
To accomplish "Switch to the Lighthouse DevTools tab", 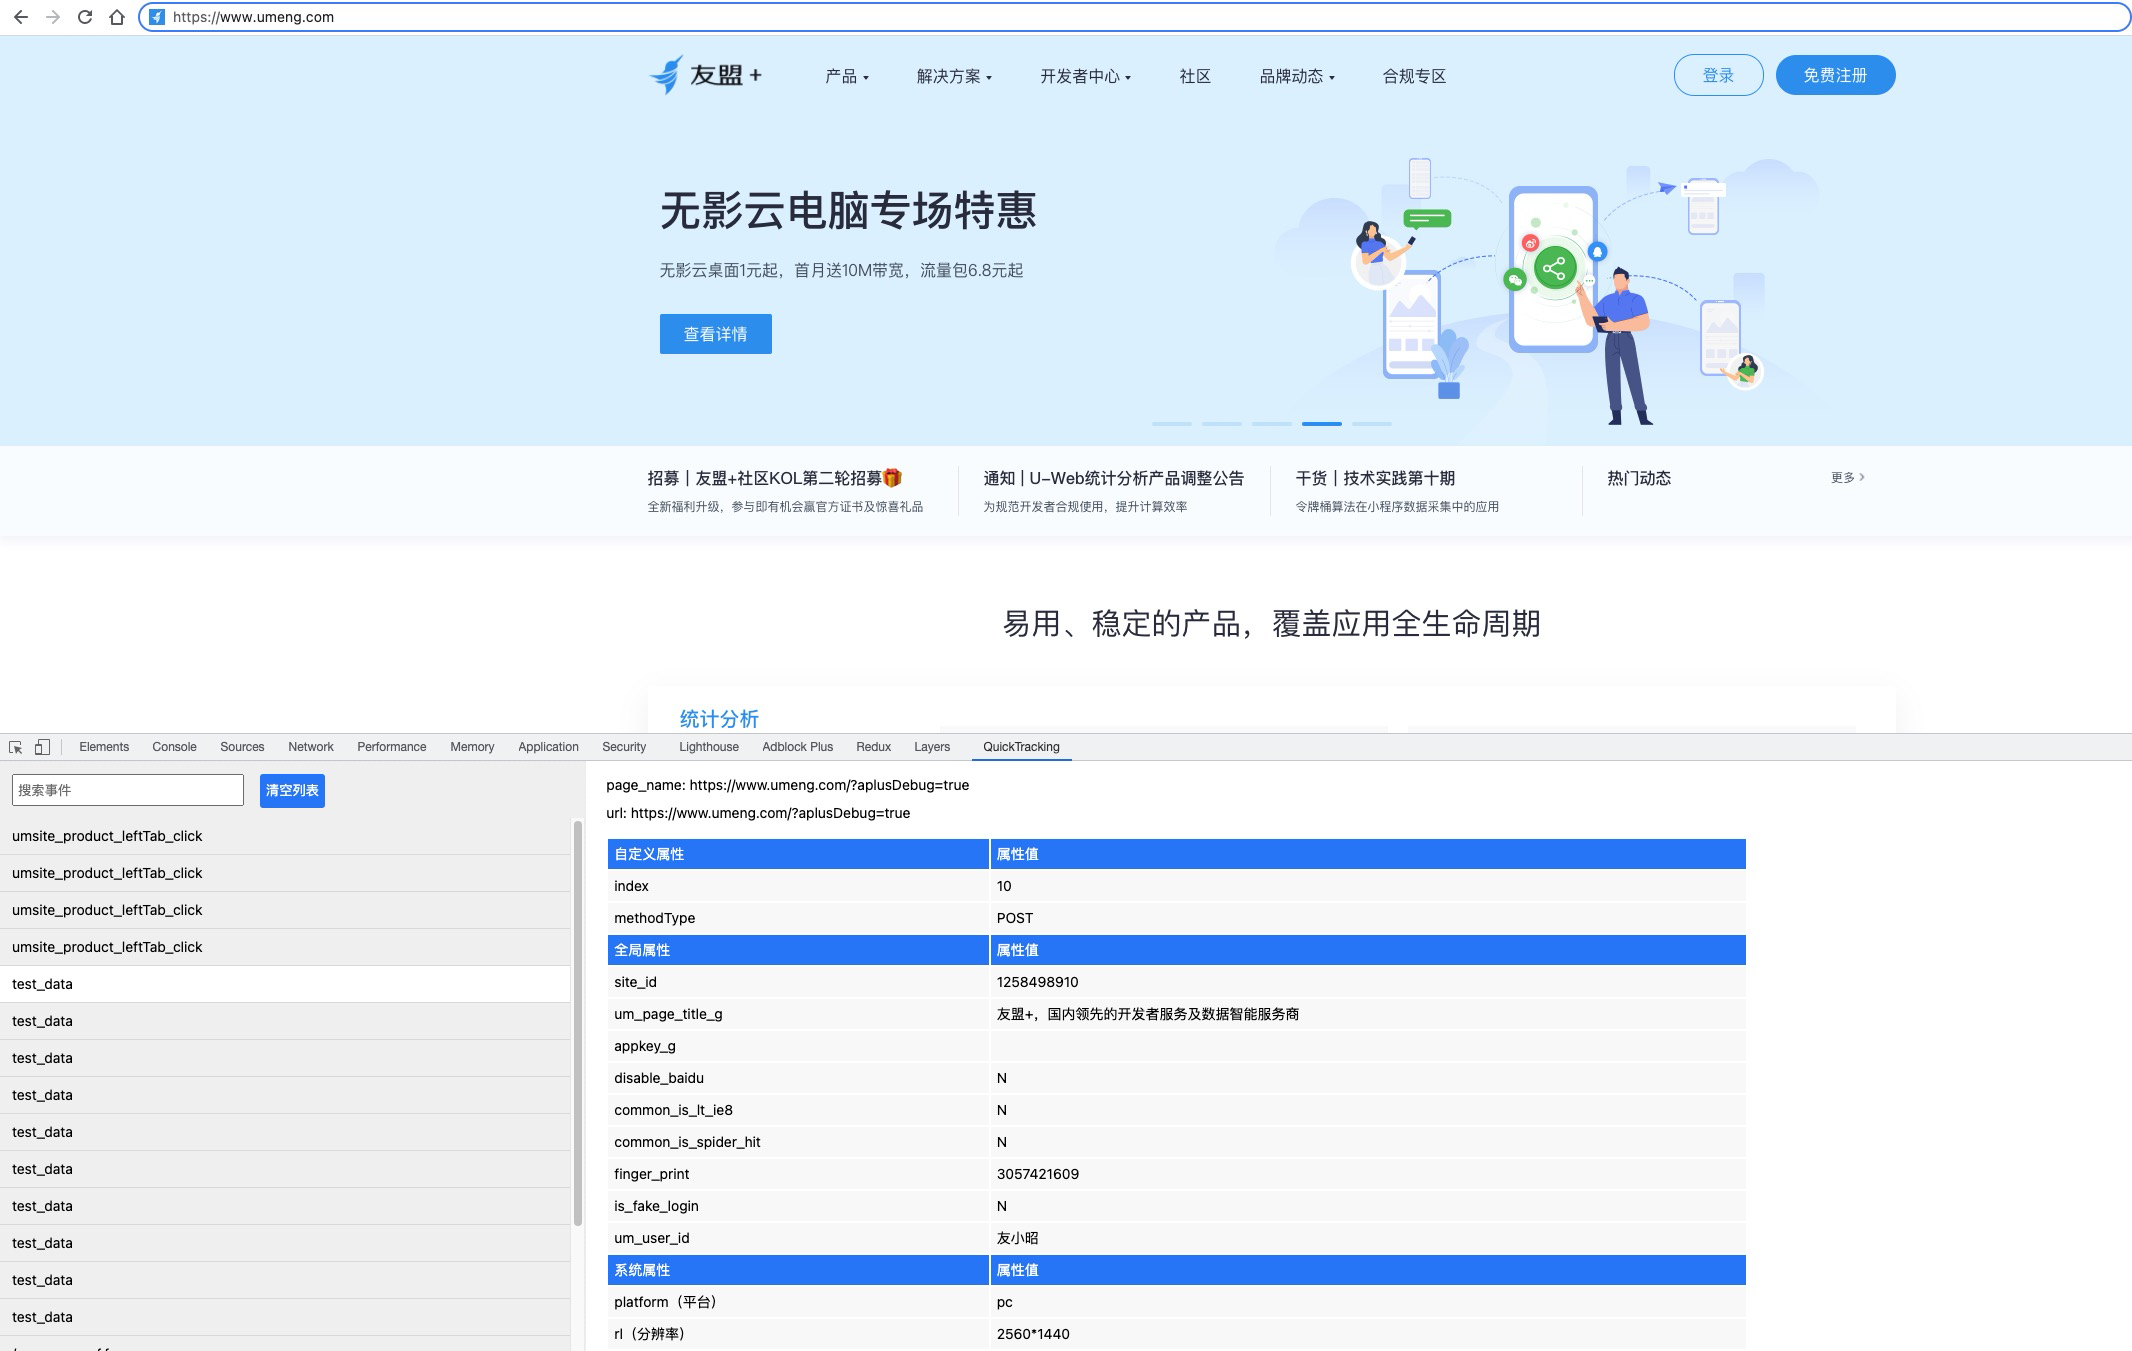I will [709, 747].
